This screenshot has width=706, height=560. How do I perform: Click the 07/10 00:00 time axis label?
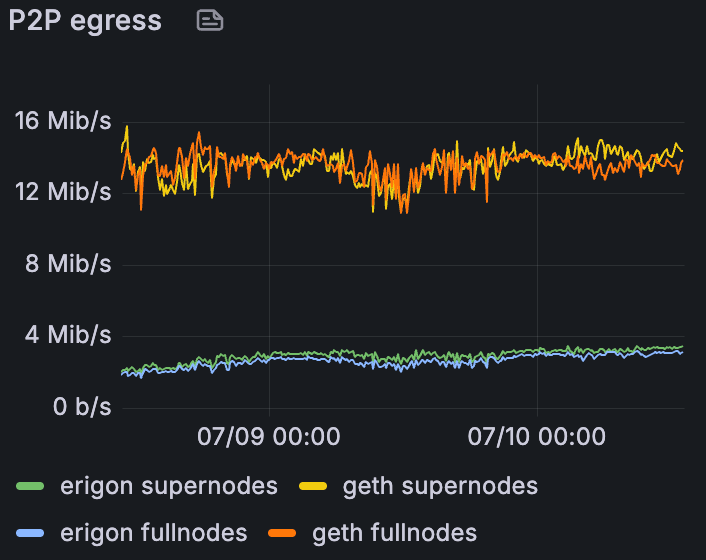(x=537, y=437)
